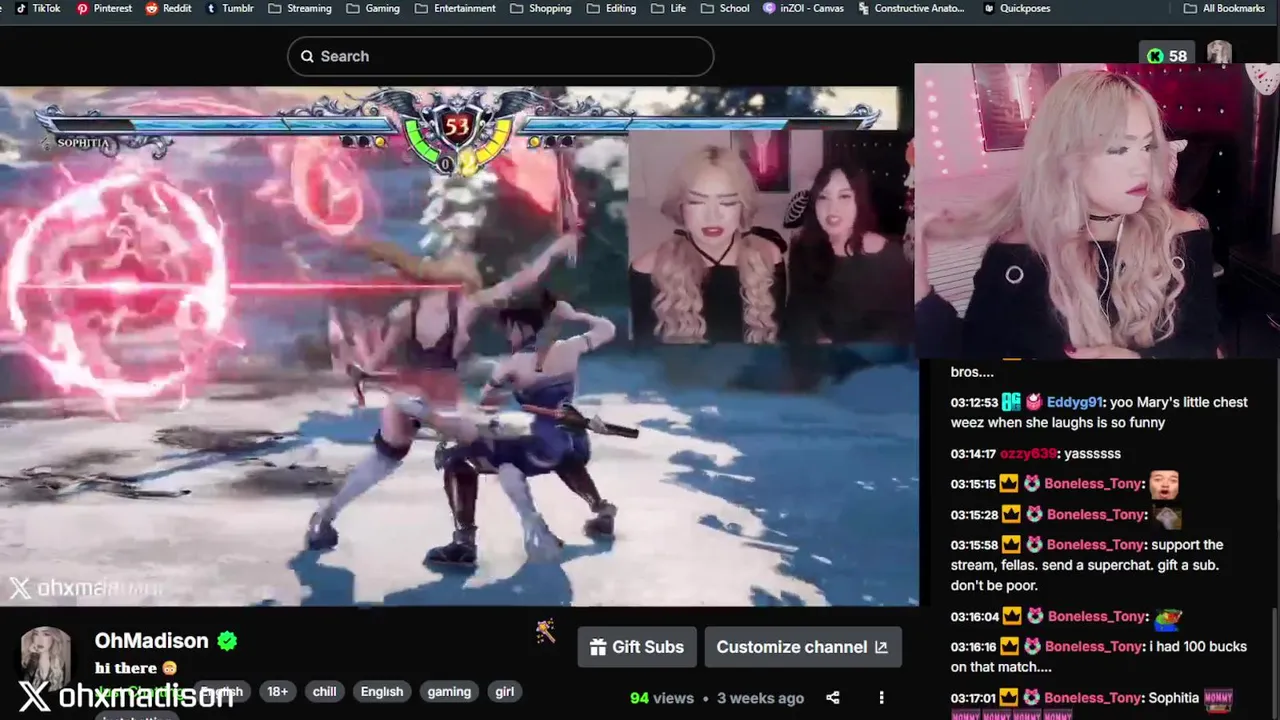
Task: Click the '94 views' text
Action: point(662,698)
